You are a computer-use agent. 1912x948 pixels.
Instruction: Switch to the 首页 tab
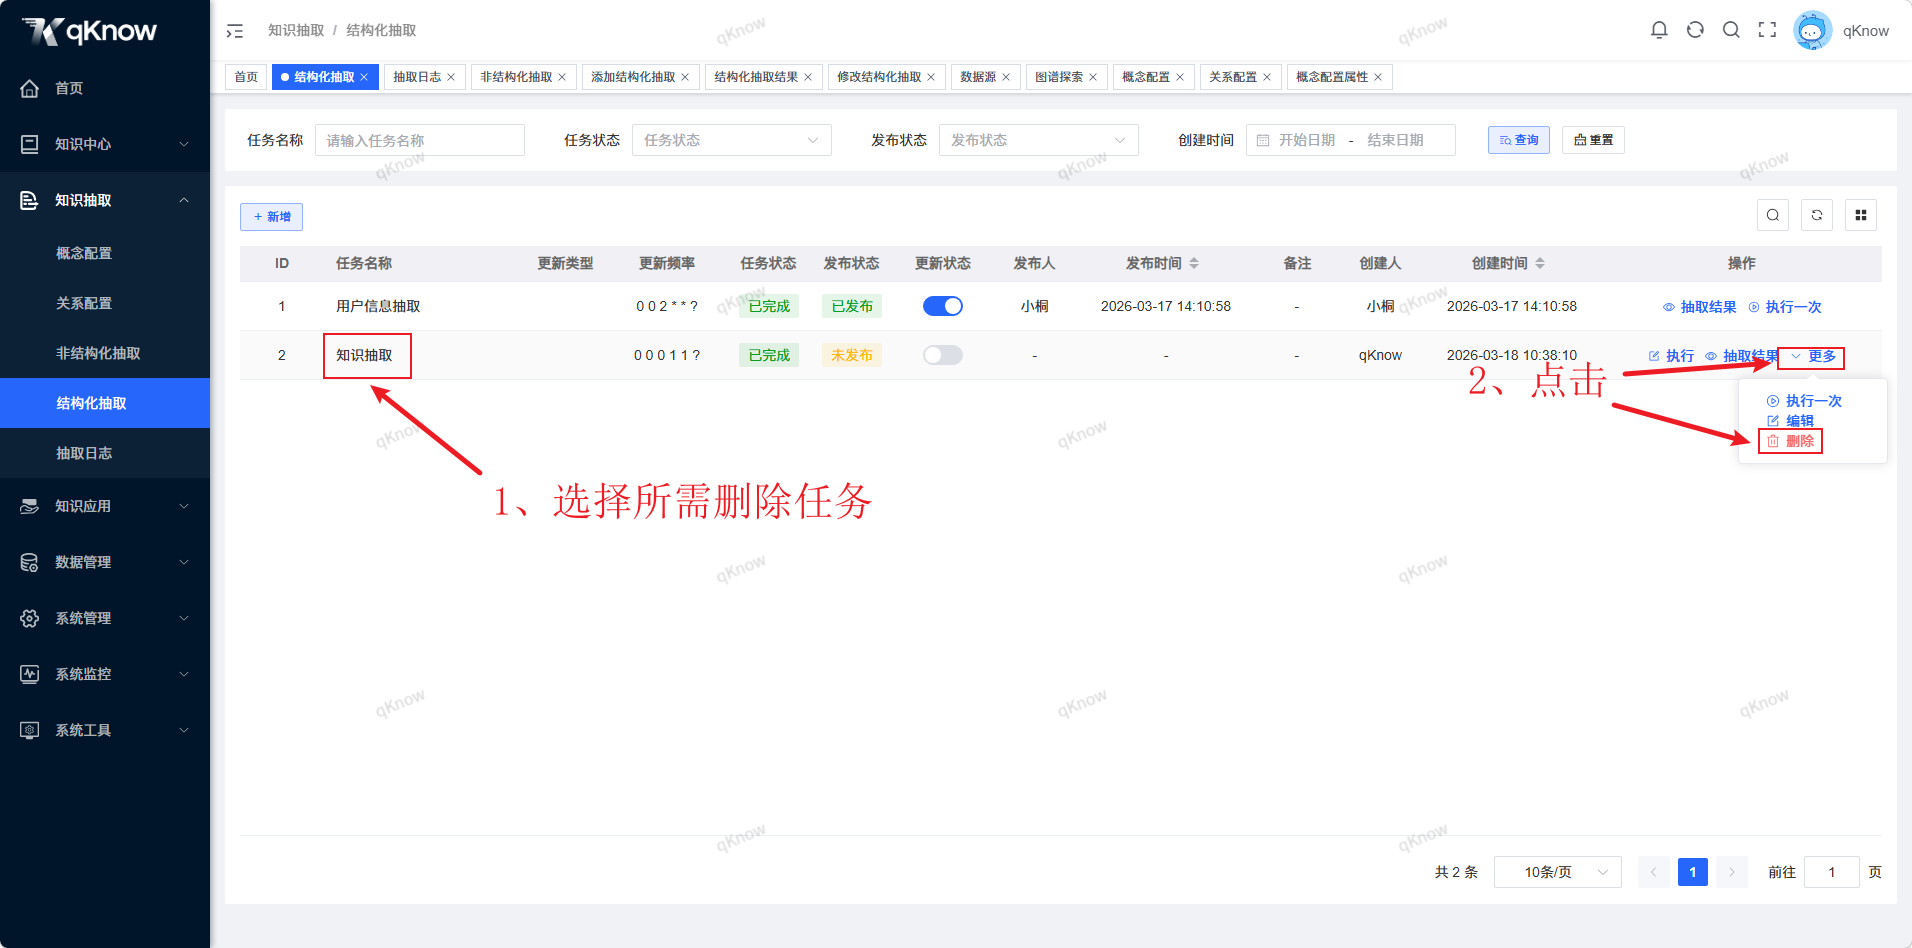(x=246, y=77)
